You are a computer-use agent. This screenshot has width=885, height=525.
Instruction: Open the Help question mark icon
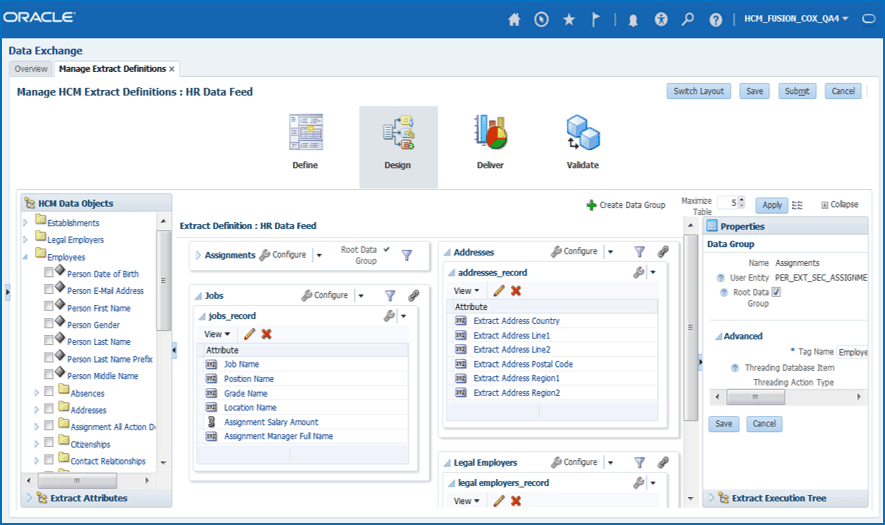point(716,20)
